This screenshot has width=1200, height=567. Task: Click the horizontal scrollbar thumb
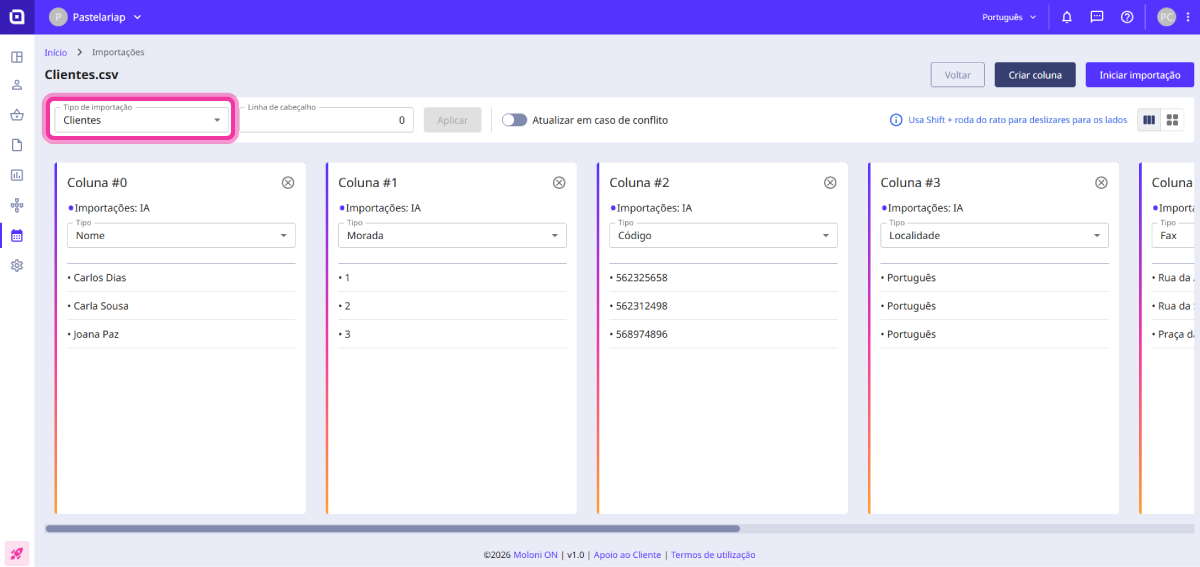point(392,528)
